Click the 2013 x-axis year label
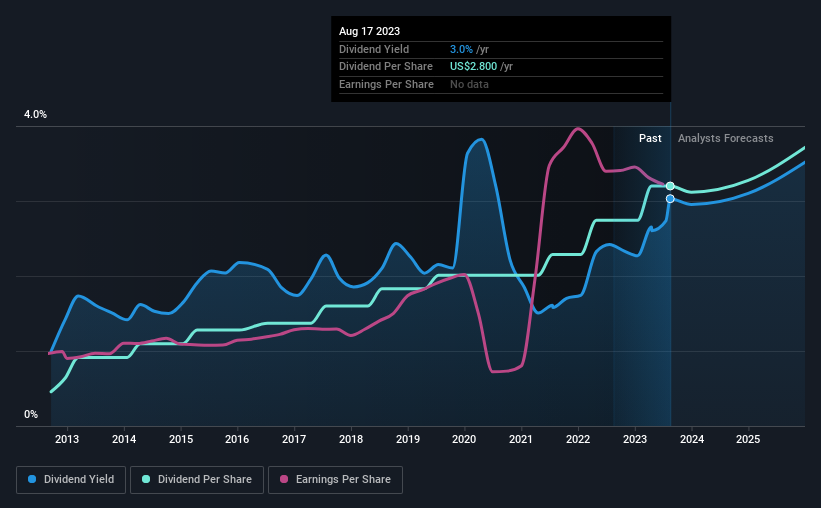Image resolution: width=821 pixels, height=508 pixels. coord(67,439)
